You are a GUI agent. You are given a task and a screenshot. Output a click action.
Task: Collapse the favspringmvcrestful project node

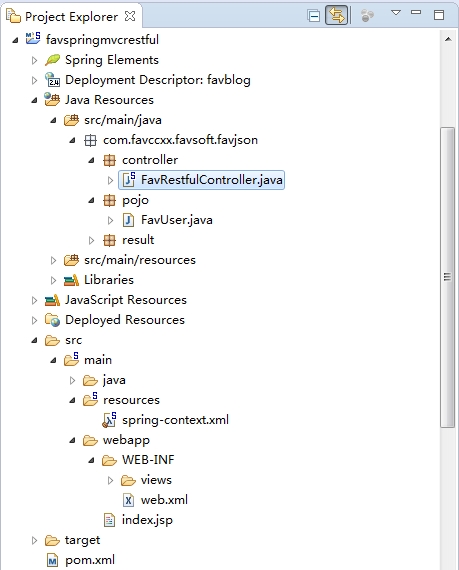(x=15, y=40)
